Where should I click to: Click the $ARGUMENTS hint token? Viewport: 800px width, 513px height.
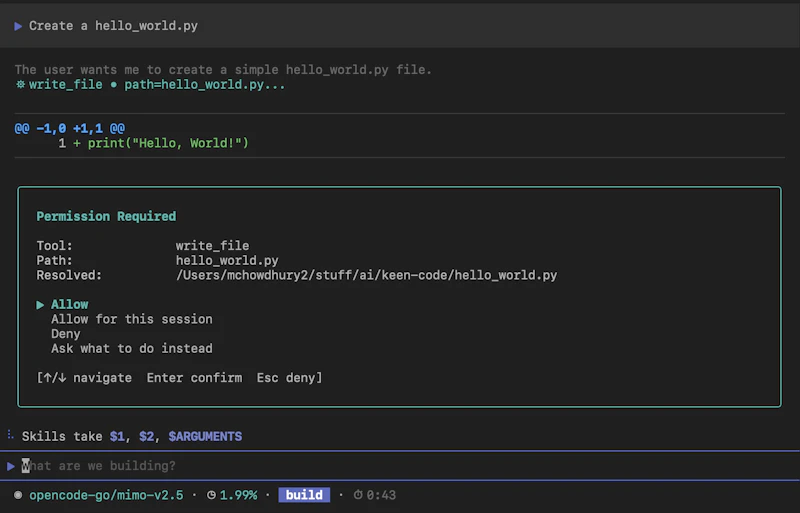[x=205, y=436]
